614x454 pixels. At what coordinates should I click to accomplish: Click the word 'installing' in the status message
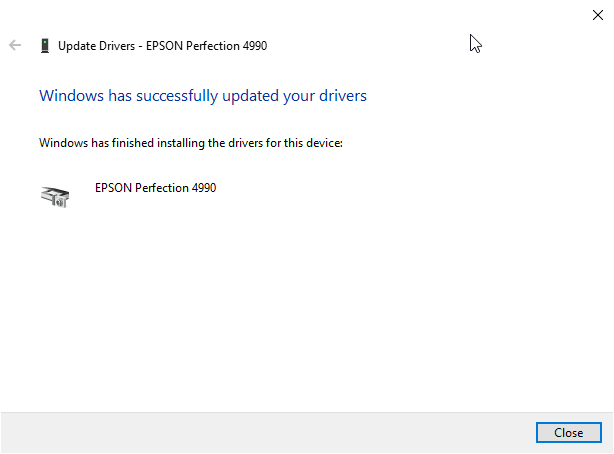pyautogui.click(x=181, y=143)
